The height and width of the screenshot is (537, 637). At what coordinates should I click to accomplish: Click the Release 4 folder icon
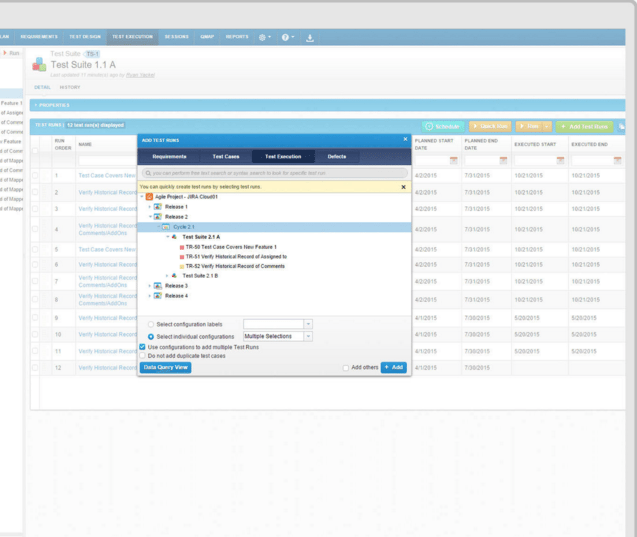(x=158, y=295)
